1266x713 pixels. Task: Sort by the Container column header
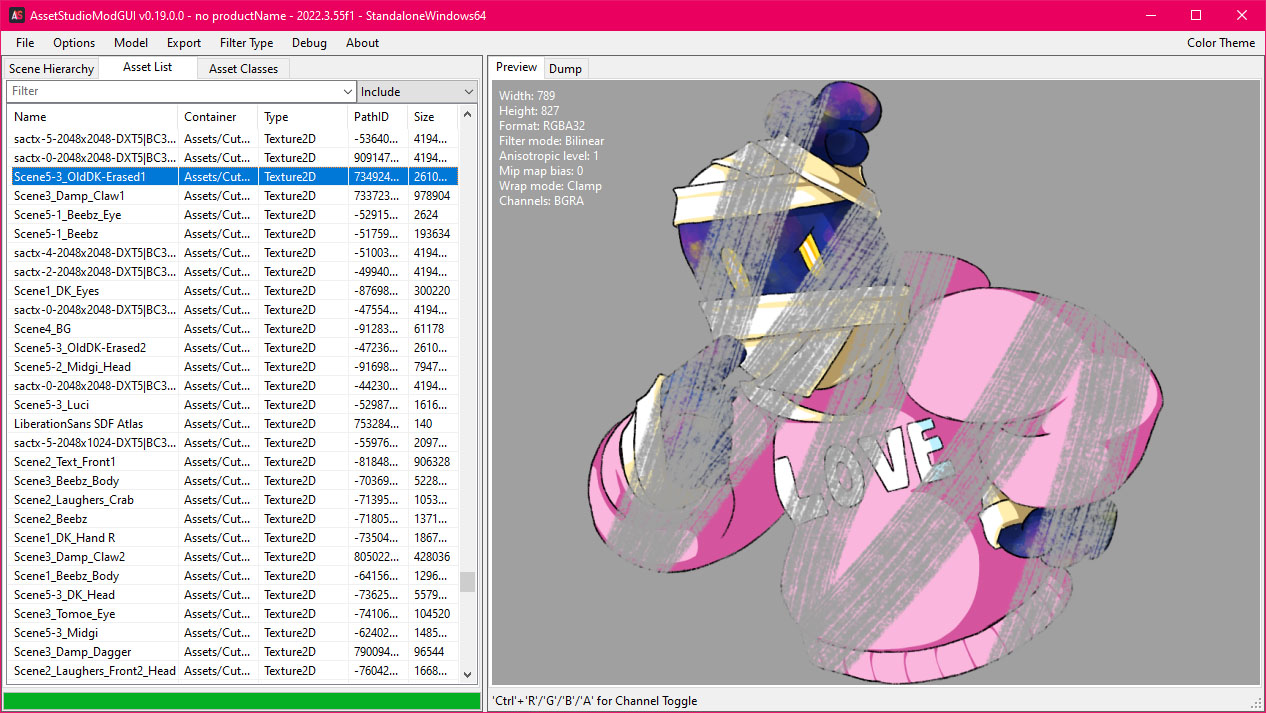pyautogui.click(x=218, y=117)
